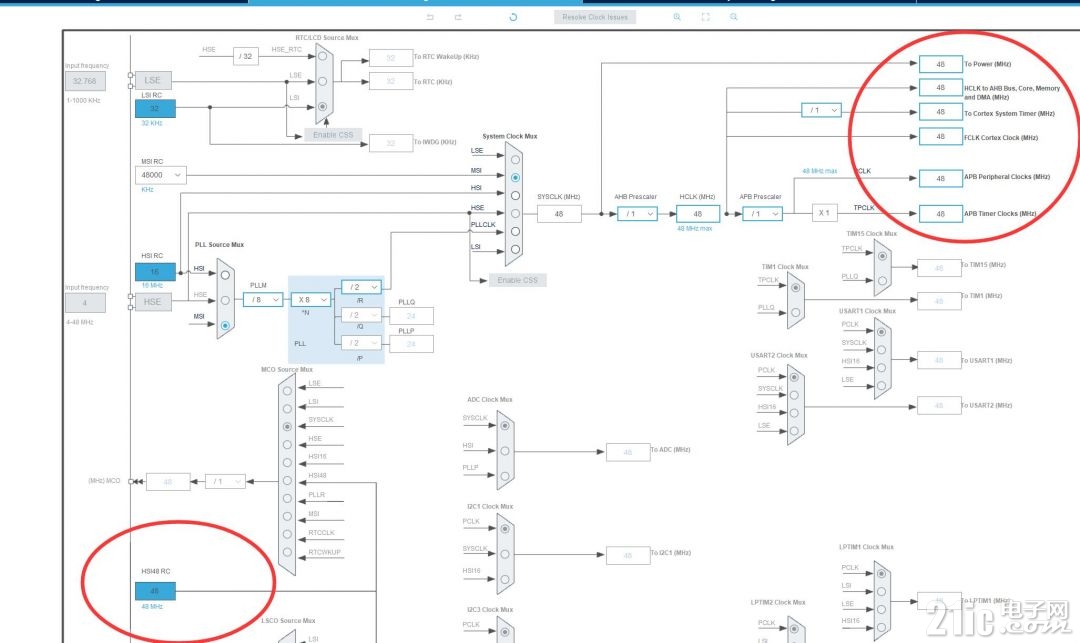
Task: Select PLLP in ADC Clock Mux
Action: 505,476
